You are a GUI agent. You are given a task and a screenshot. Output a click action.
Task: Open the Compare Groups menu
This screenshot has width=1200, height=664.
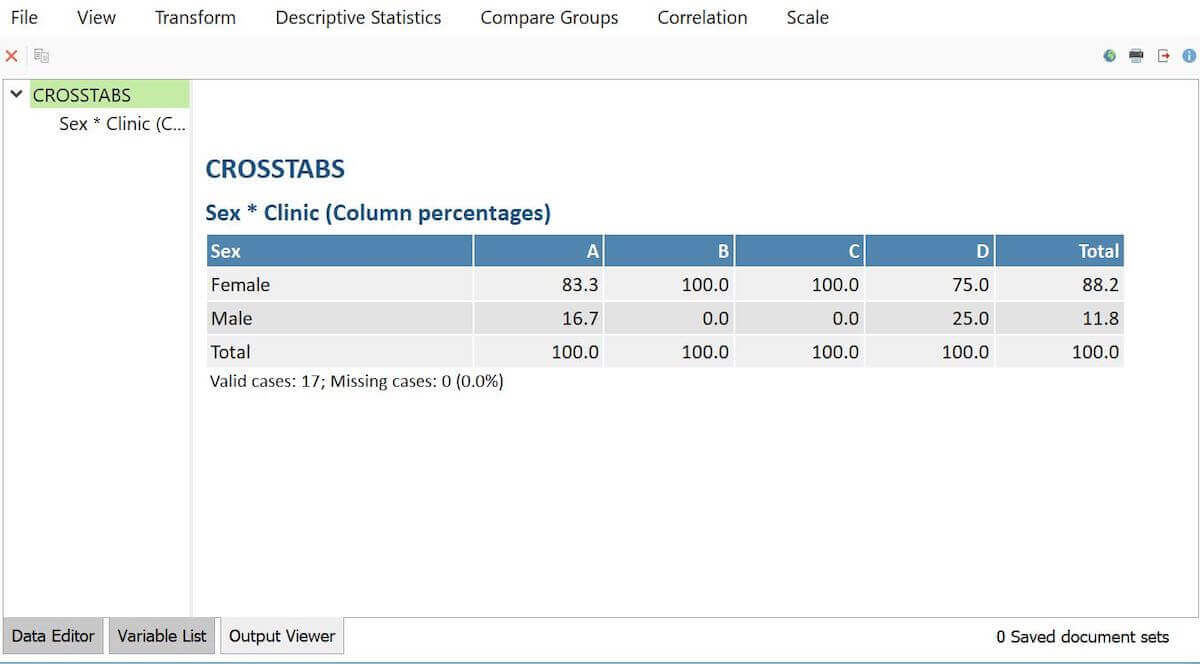click(549, 18)
